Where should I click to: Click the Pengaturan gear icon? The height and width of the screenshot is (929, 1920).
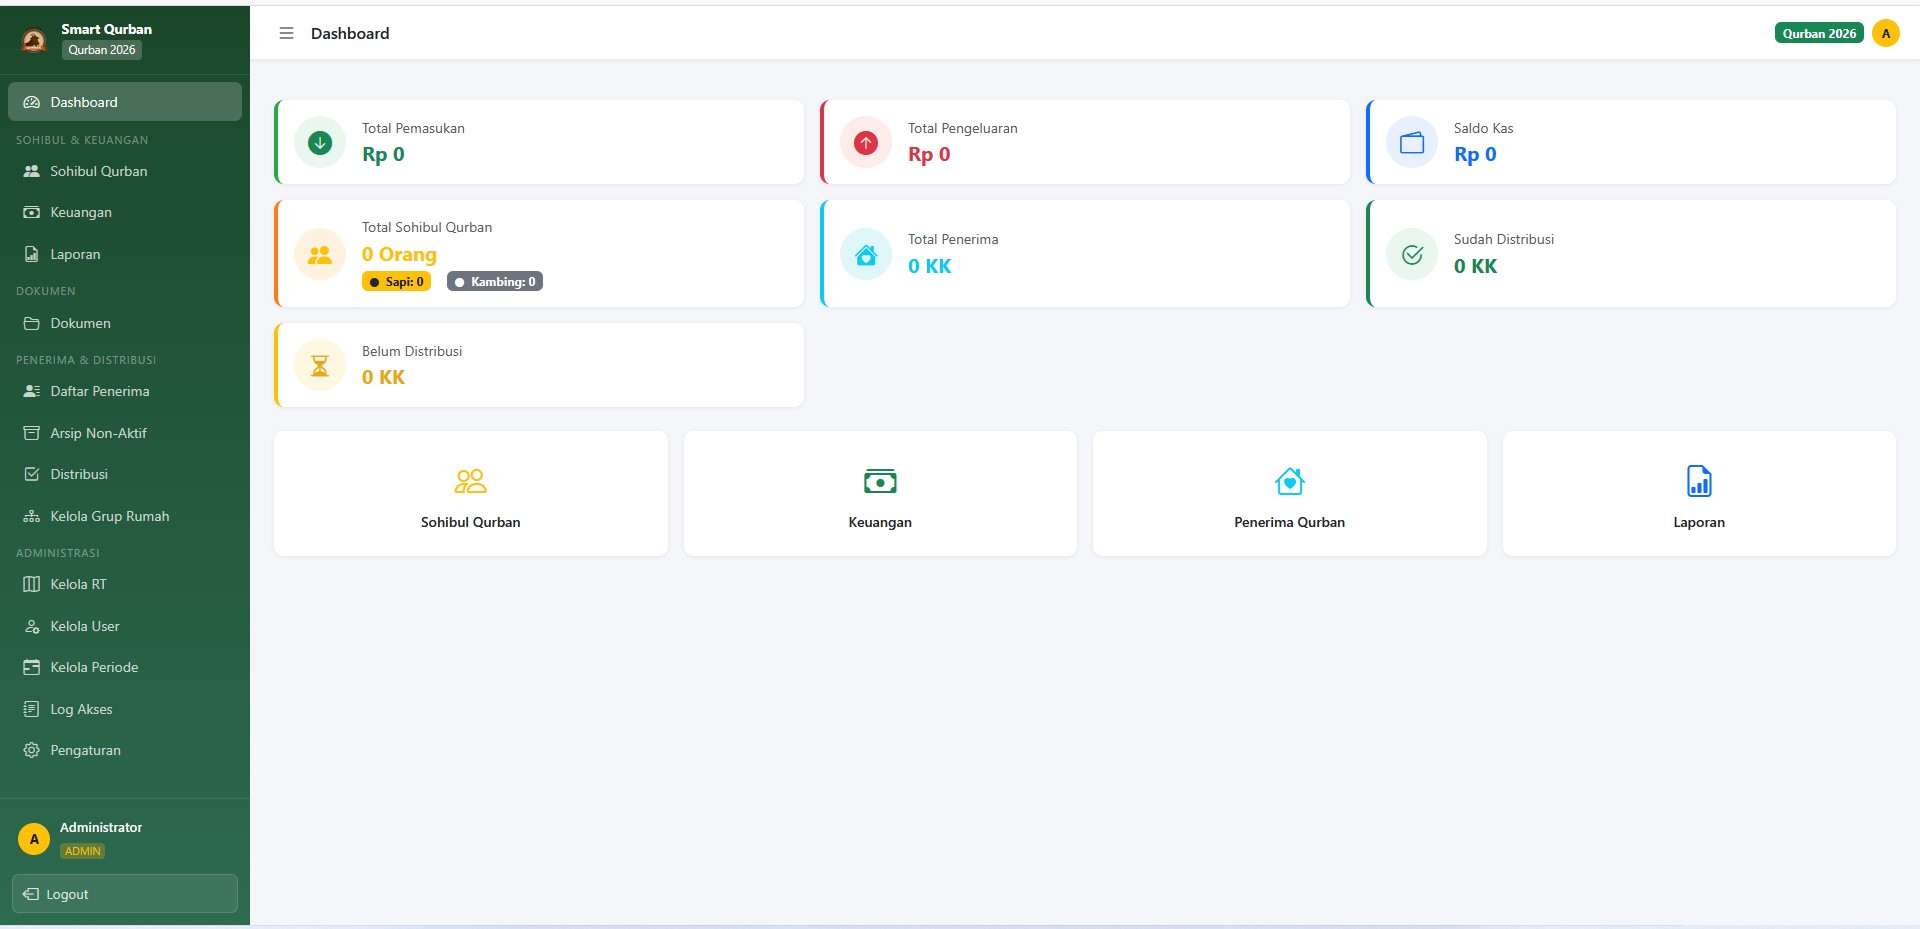point(31,750)
